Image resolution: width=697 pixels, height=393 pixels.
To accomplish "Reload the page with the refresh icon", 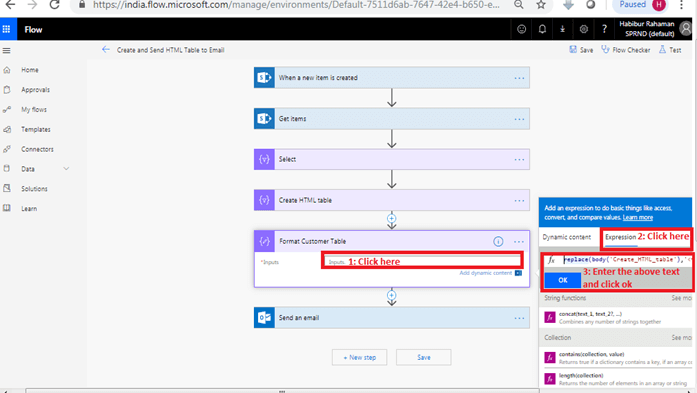I will point(54,5).
